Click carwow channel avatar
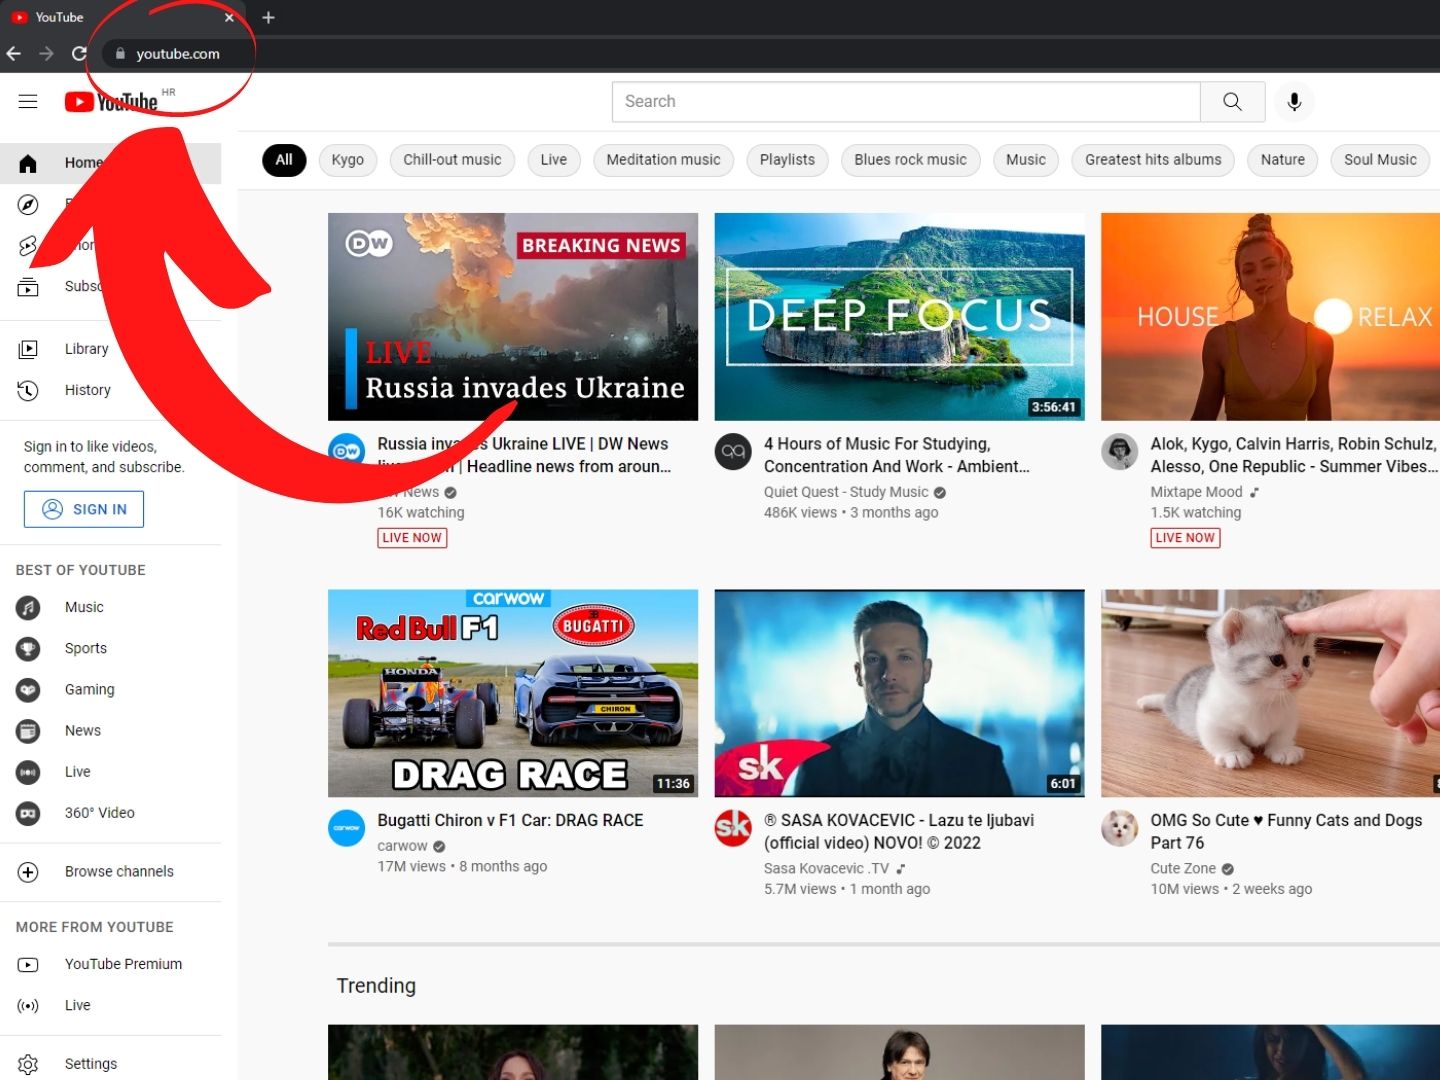The height and width of the screenshot is (1080, 1440). click(x=346, y=828)
